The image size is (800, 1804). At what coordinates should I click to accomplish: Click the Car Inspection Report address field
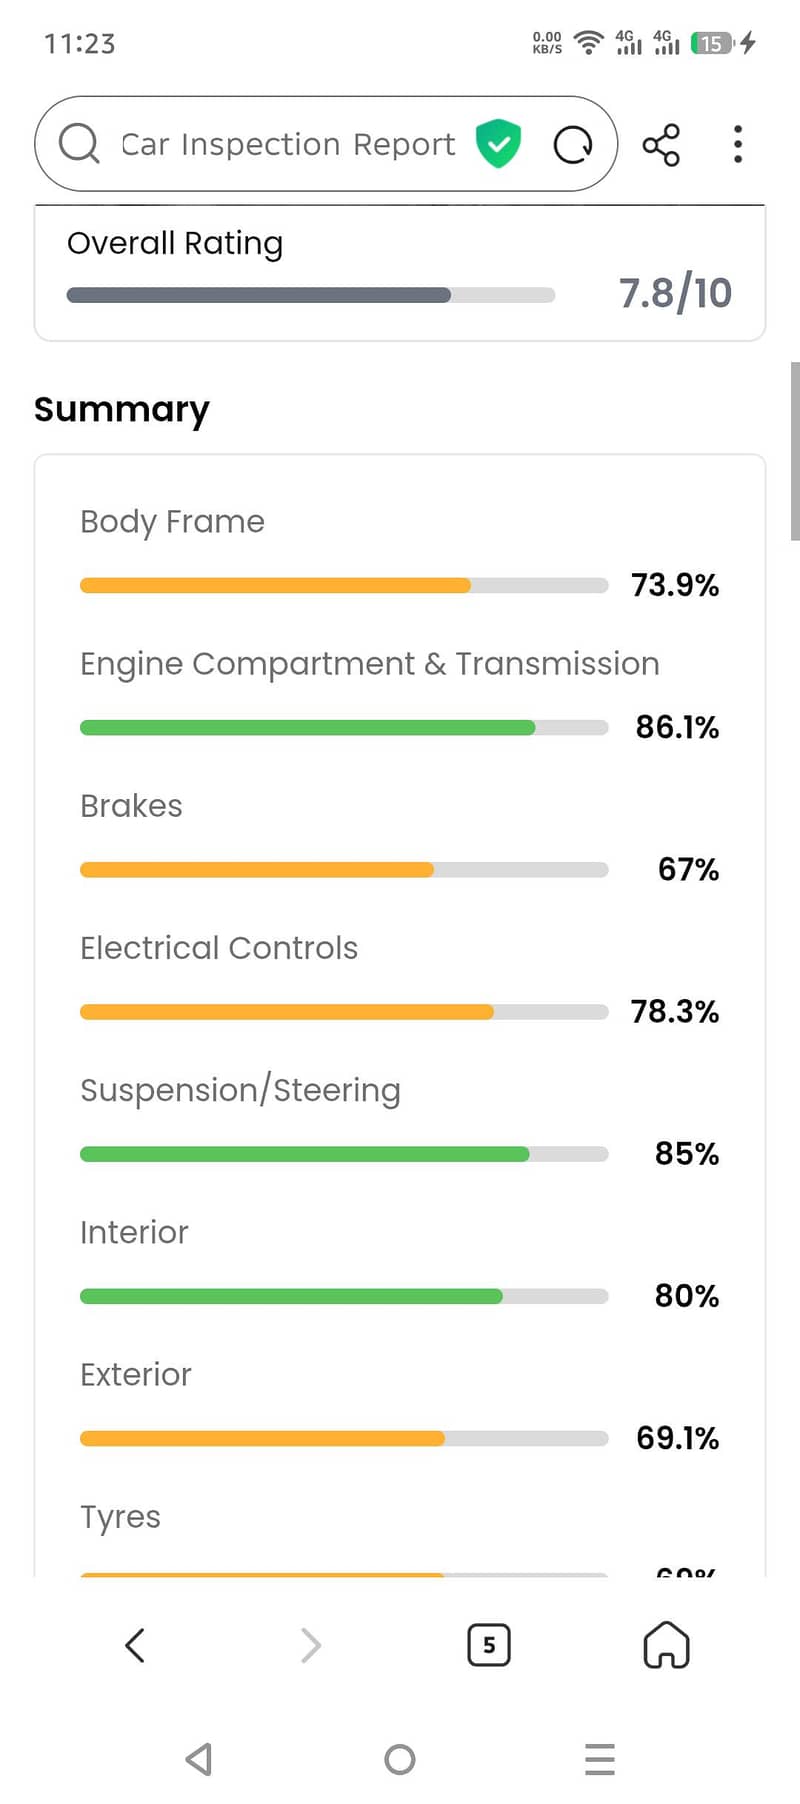(x=288, y=144)
